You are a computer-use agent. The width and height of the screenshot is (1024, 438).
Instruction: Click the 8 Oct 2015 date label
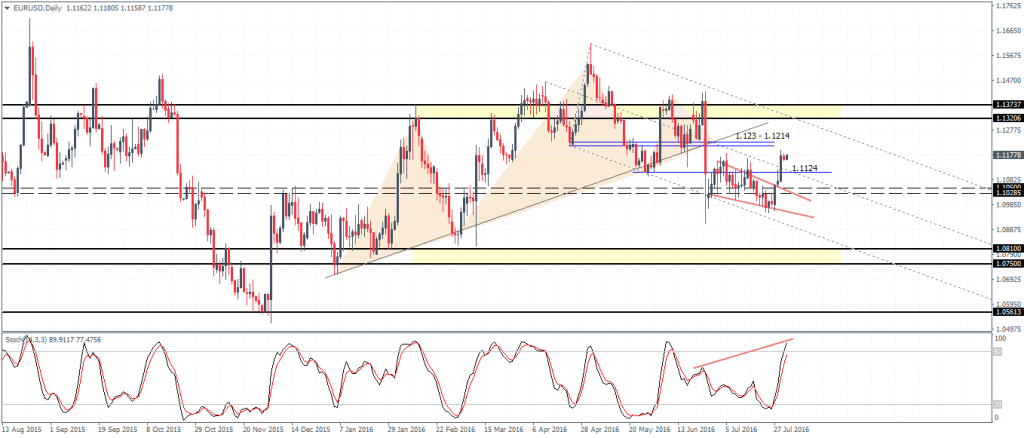point(165,430)
